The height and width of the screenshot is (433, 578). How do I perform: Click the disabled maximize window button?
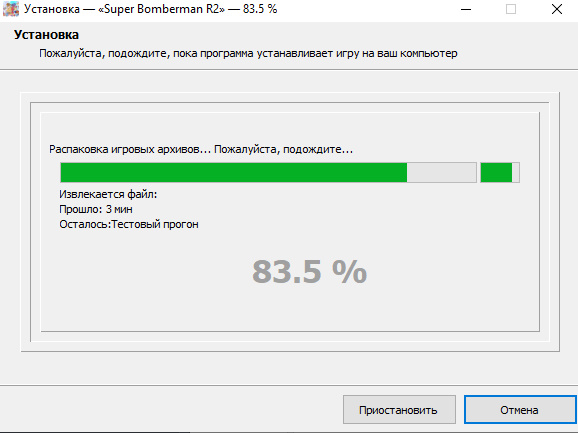[511, 10]
